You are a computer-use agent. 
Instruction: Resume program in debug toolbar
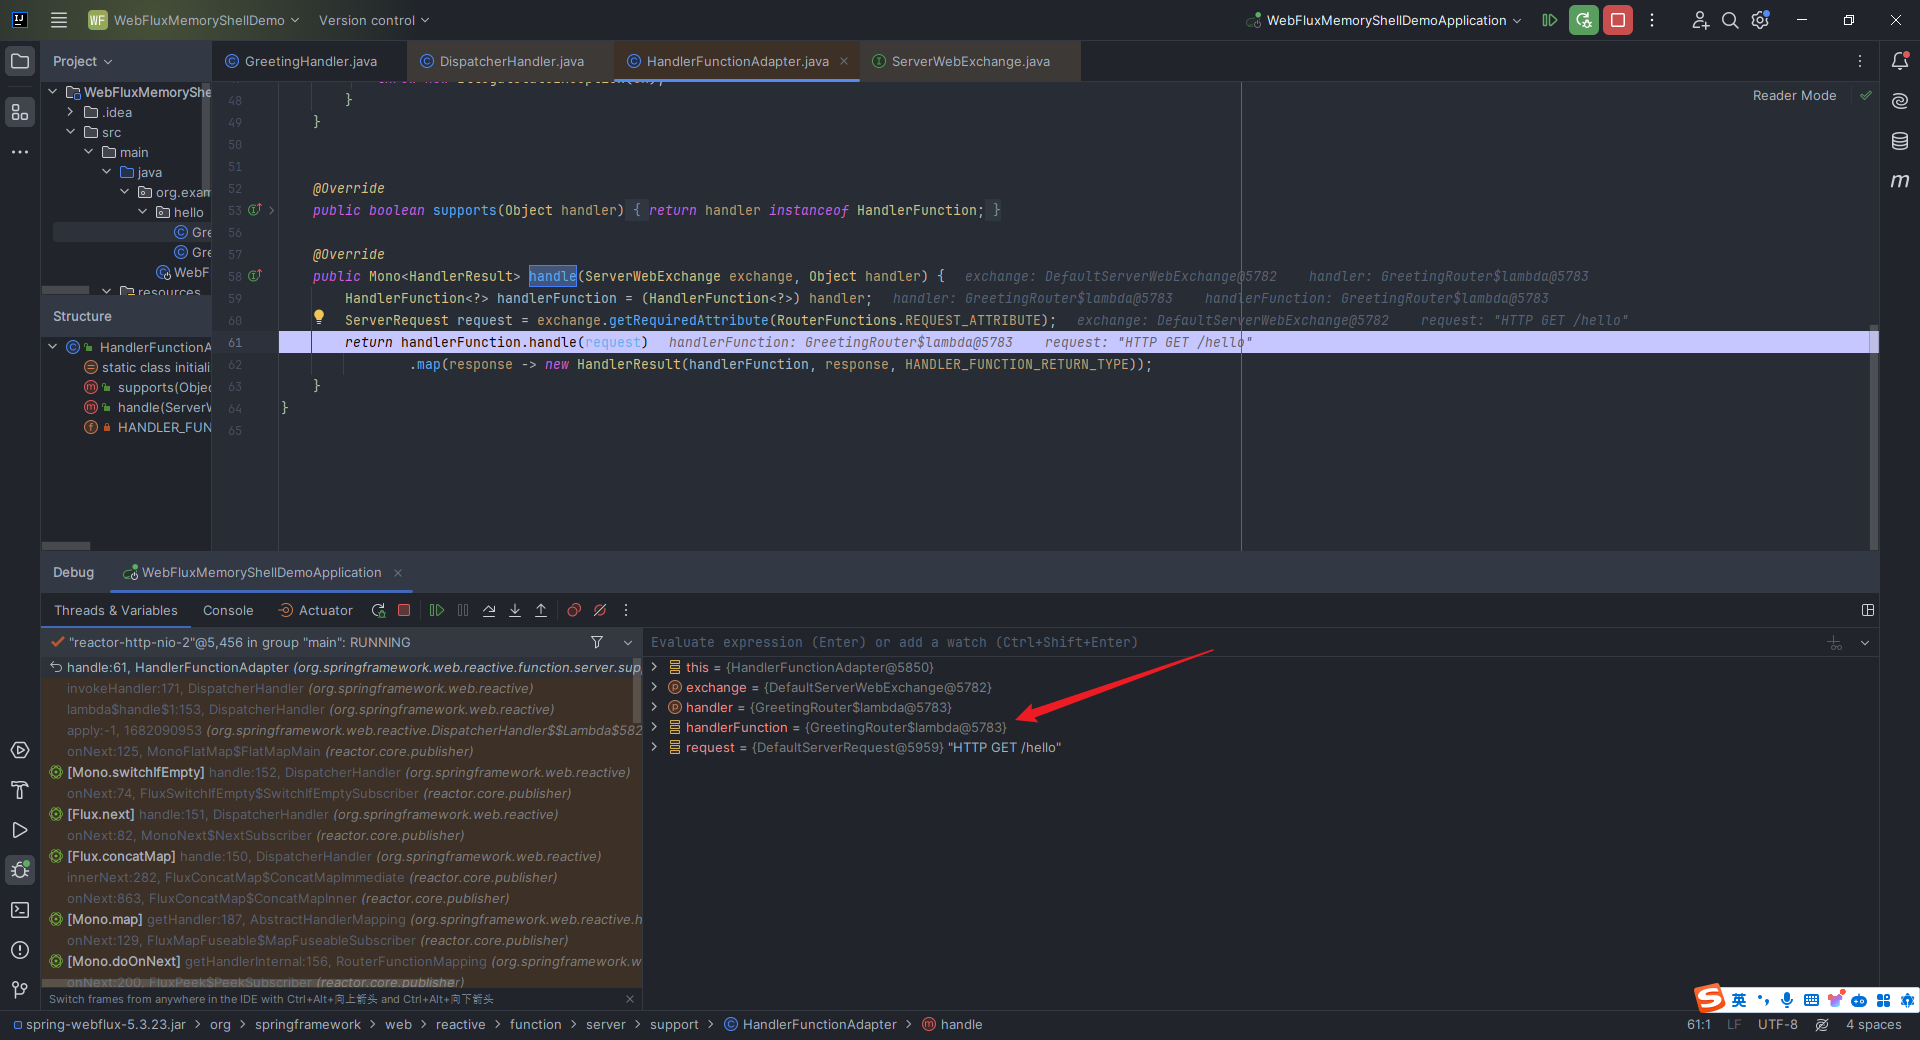(x=437, y=610)
